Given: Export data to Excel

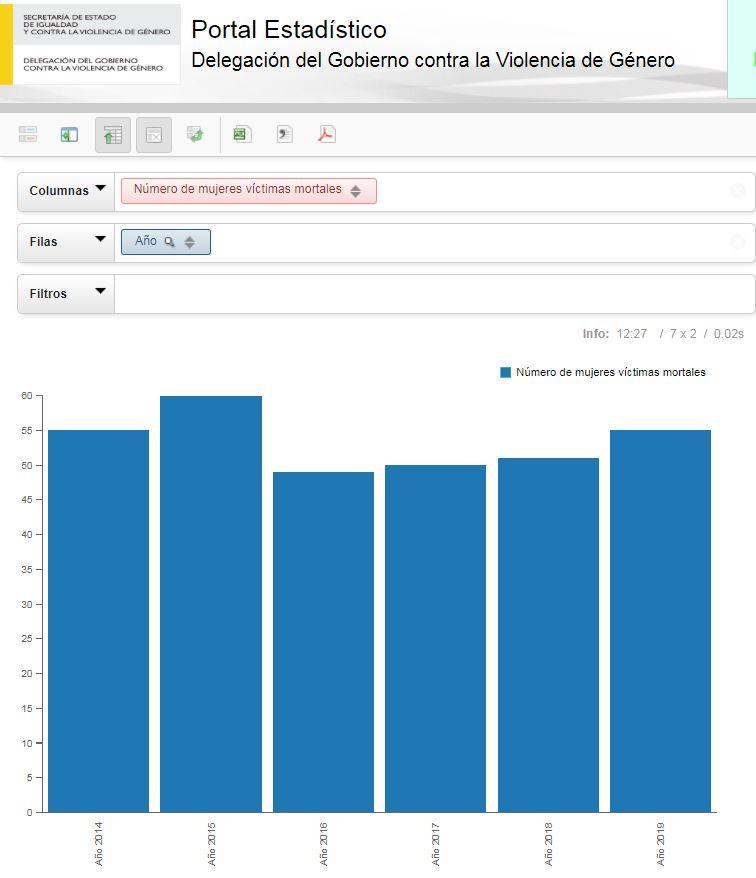Looking at the screenshot, I should pos(242,135).
